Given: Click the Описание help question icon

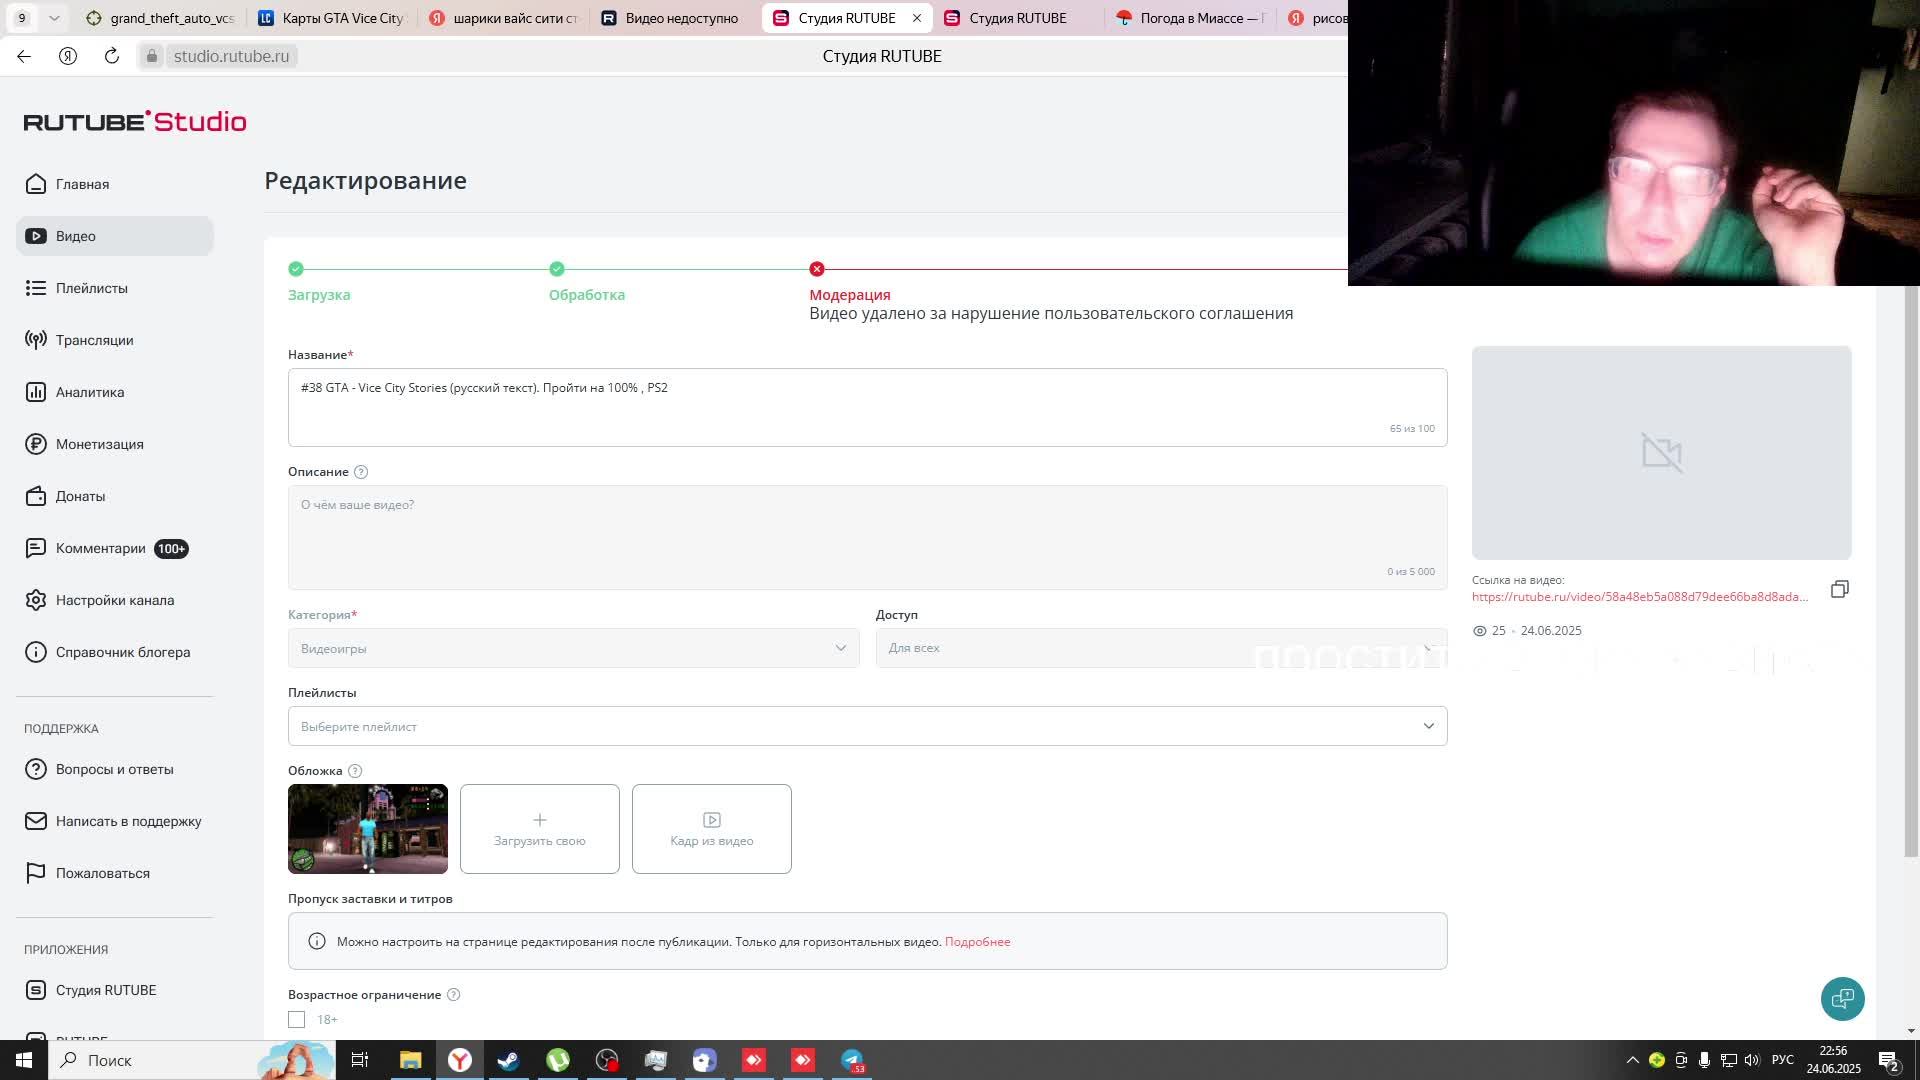Looking at the screenshot, I should pyautogui.click(x=361, y=472).
